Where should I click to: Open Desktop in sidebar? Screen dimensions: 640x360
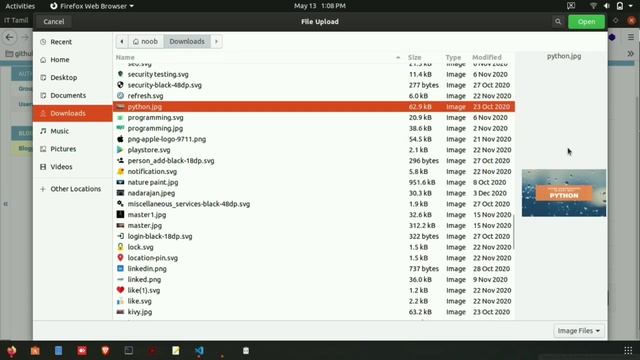(x=73, y=77)
